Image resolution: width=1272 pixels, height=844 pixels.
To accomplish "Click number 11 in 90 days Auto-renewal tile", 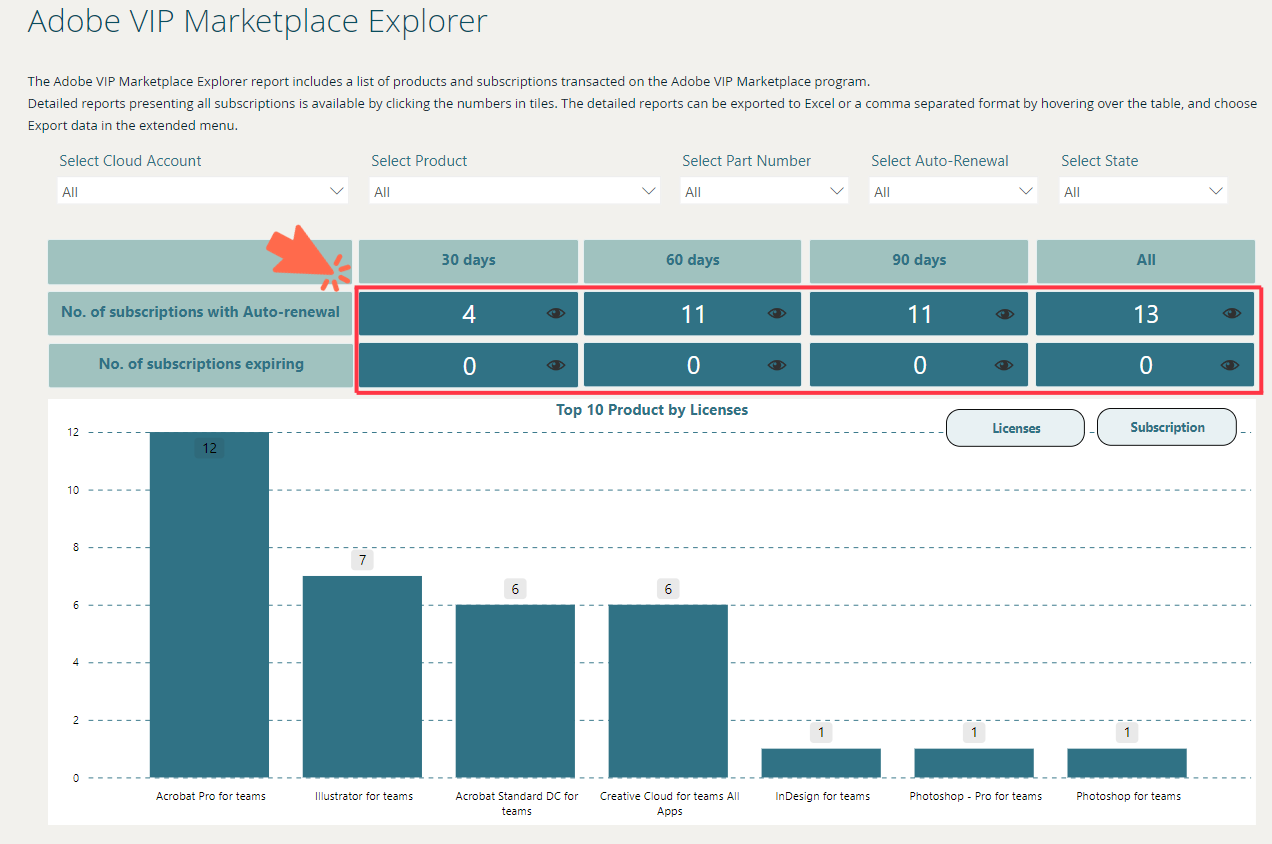I will click(x=919, y=314).
